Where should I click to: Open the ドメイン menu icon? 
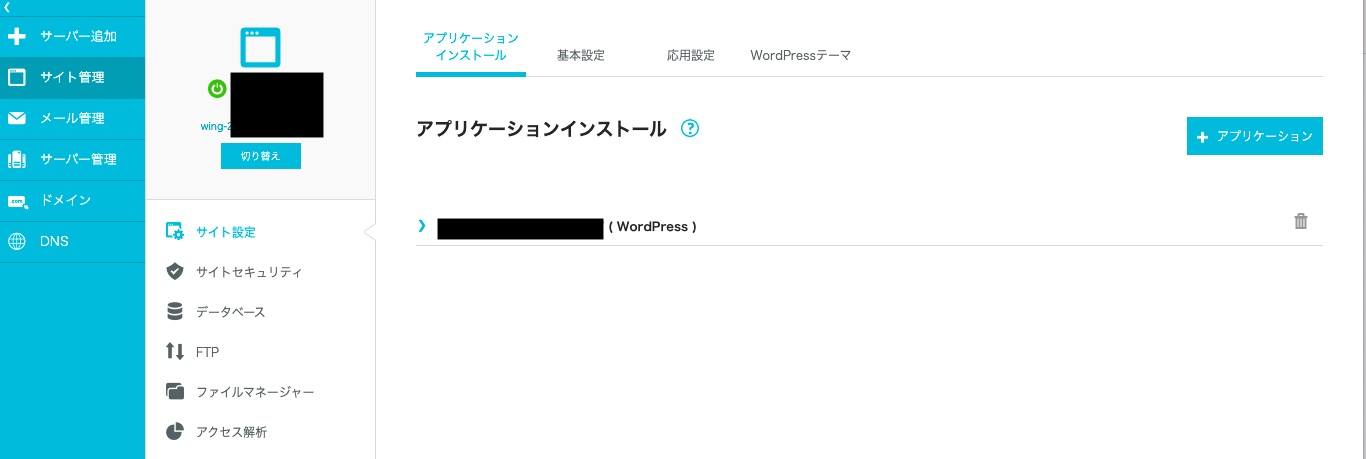pyautogui.click(x=17, y=201)
